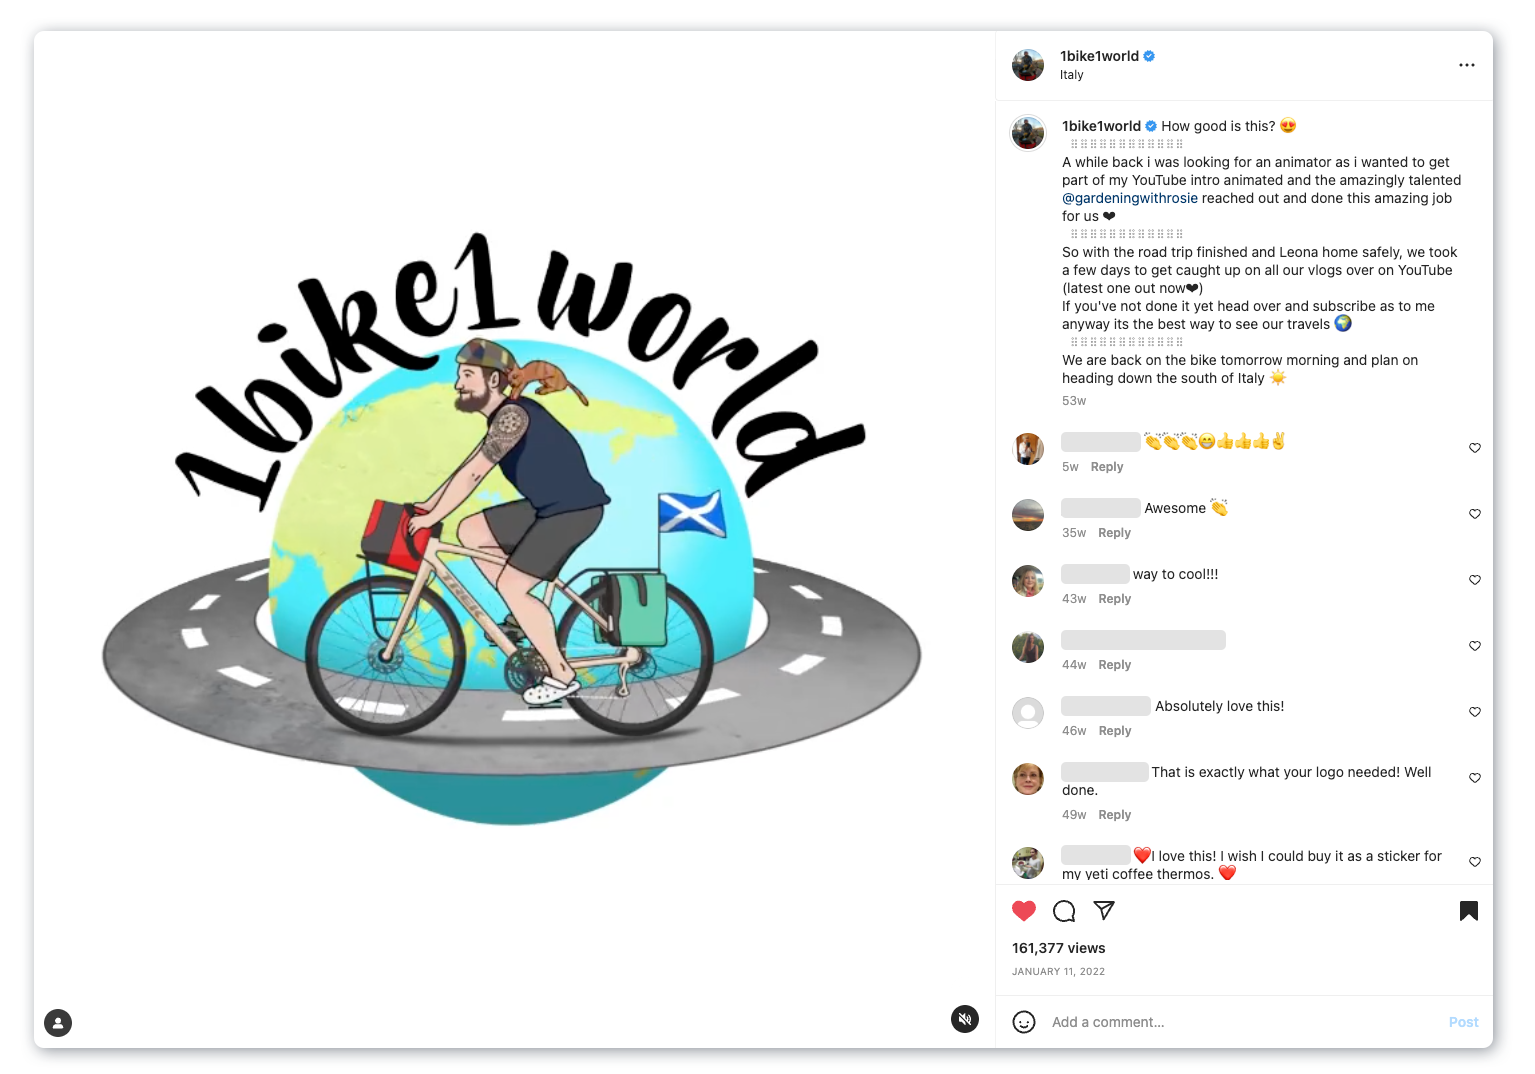This screenshot has width=1535, height=1074.
Task: Open the comment bubble icon
Action: pyautogui.click(x=1064, y=911)
